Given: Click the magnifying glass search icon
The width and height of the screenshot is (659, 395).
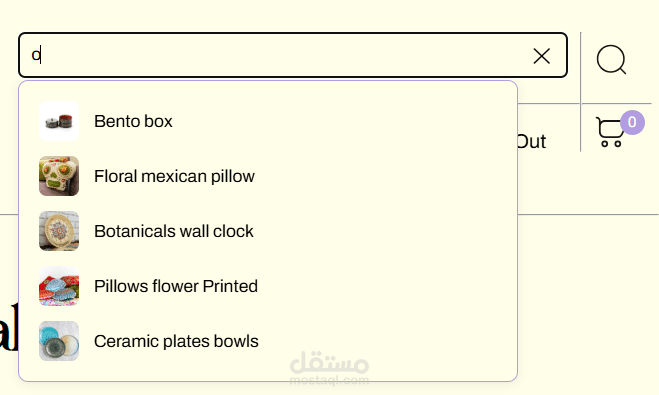Looking at the screenshot, I should 612,60.
